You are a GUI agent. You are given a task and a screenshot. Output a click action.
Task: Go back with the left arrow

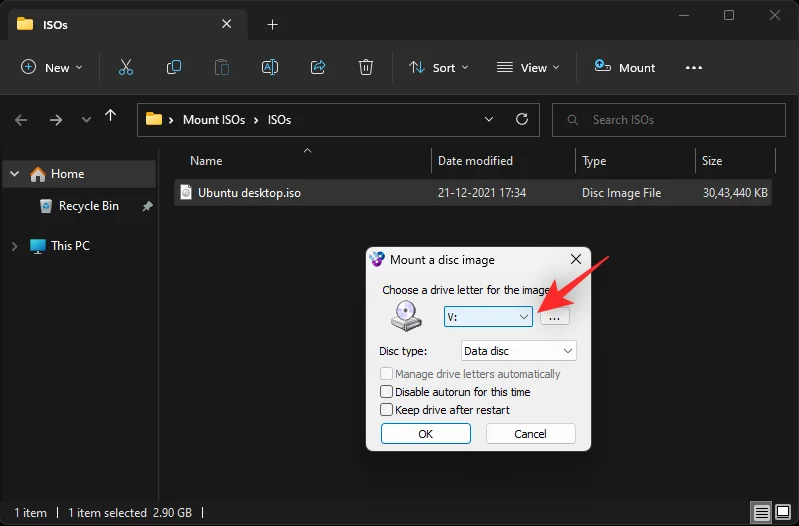point(21,120)
